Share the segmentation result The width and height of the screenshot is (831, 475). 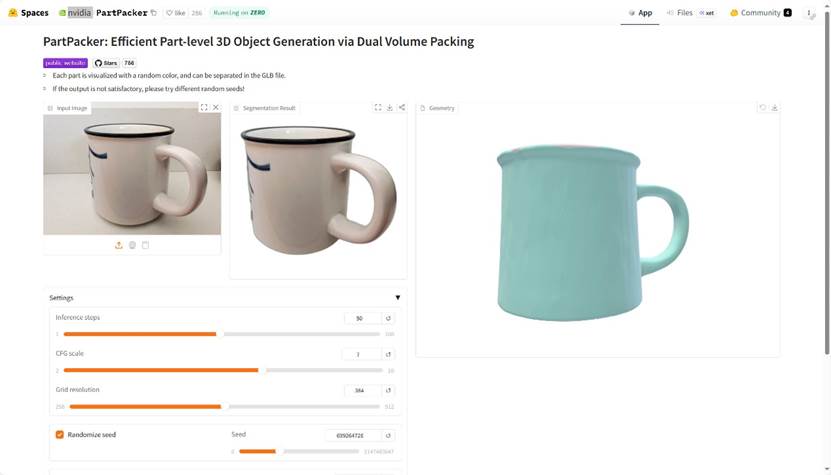click(x=402, y=107)
